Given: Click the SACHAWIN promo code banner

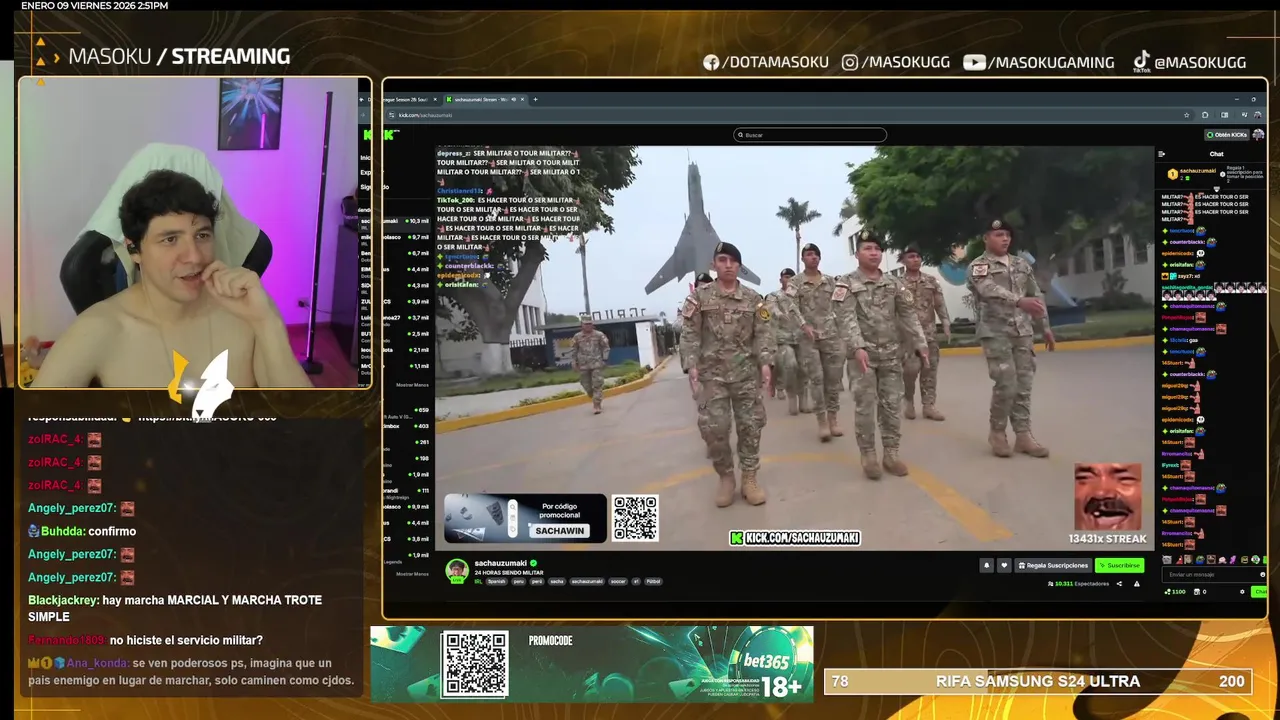Looking at the screenshot, I should 525,518.
